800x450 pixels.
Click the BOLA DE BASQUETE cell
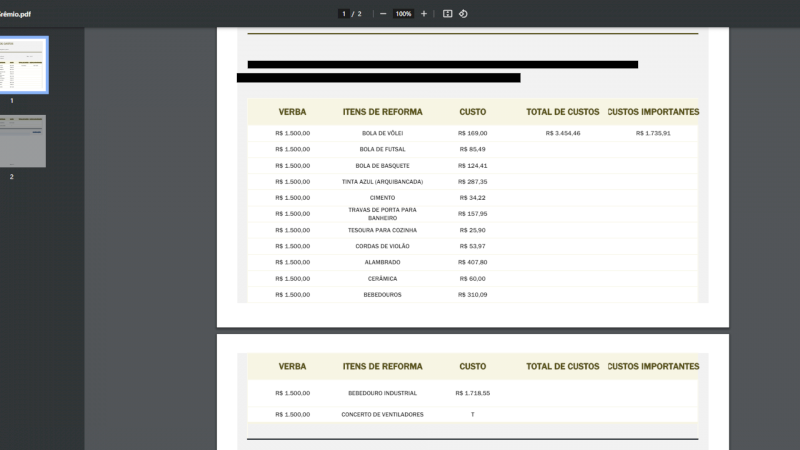[x=383, y=165]
